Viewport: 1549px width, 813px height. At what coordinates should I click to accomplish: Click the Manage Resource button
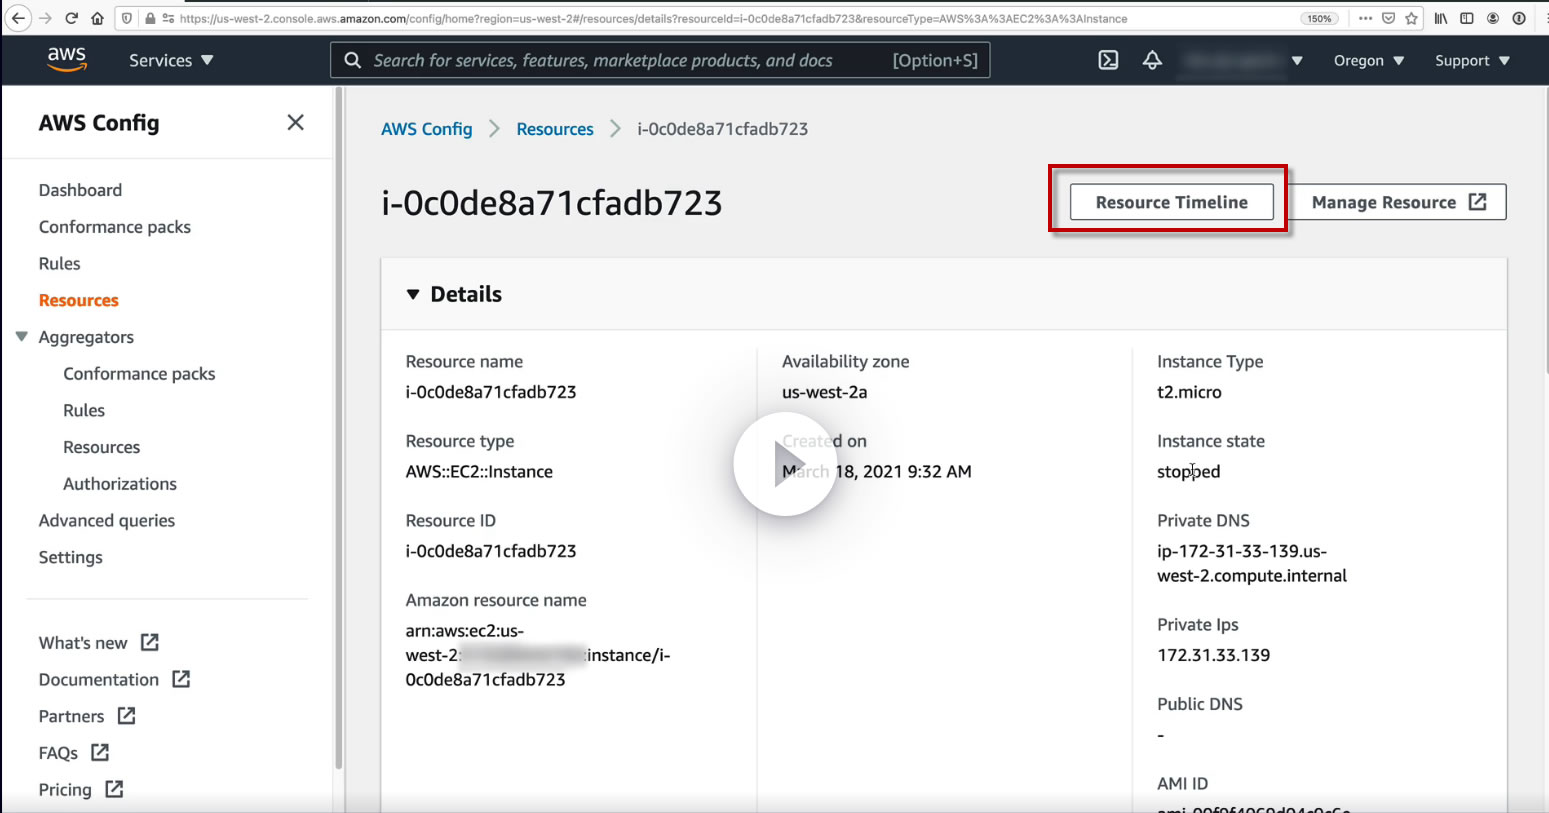(x=1397, y=202)
